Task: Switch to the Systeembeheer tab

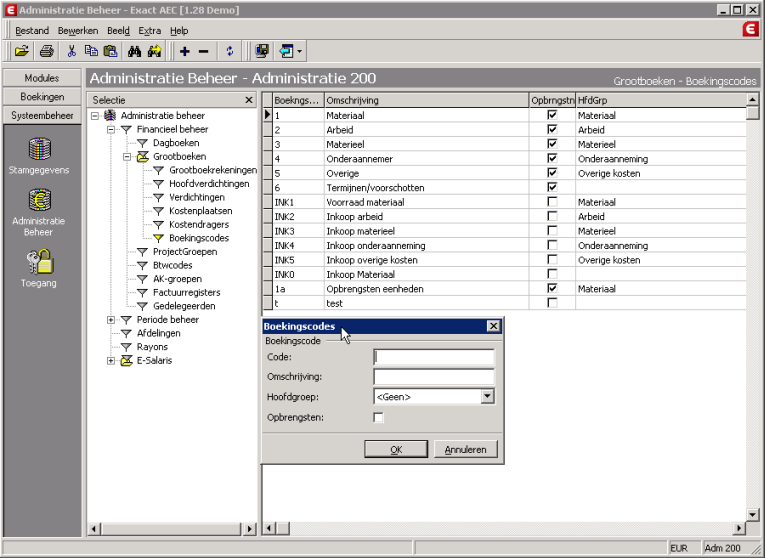Action: pos(42,115)
